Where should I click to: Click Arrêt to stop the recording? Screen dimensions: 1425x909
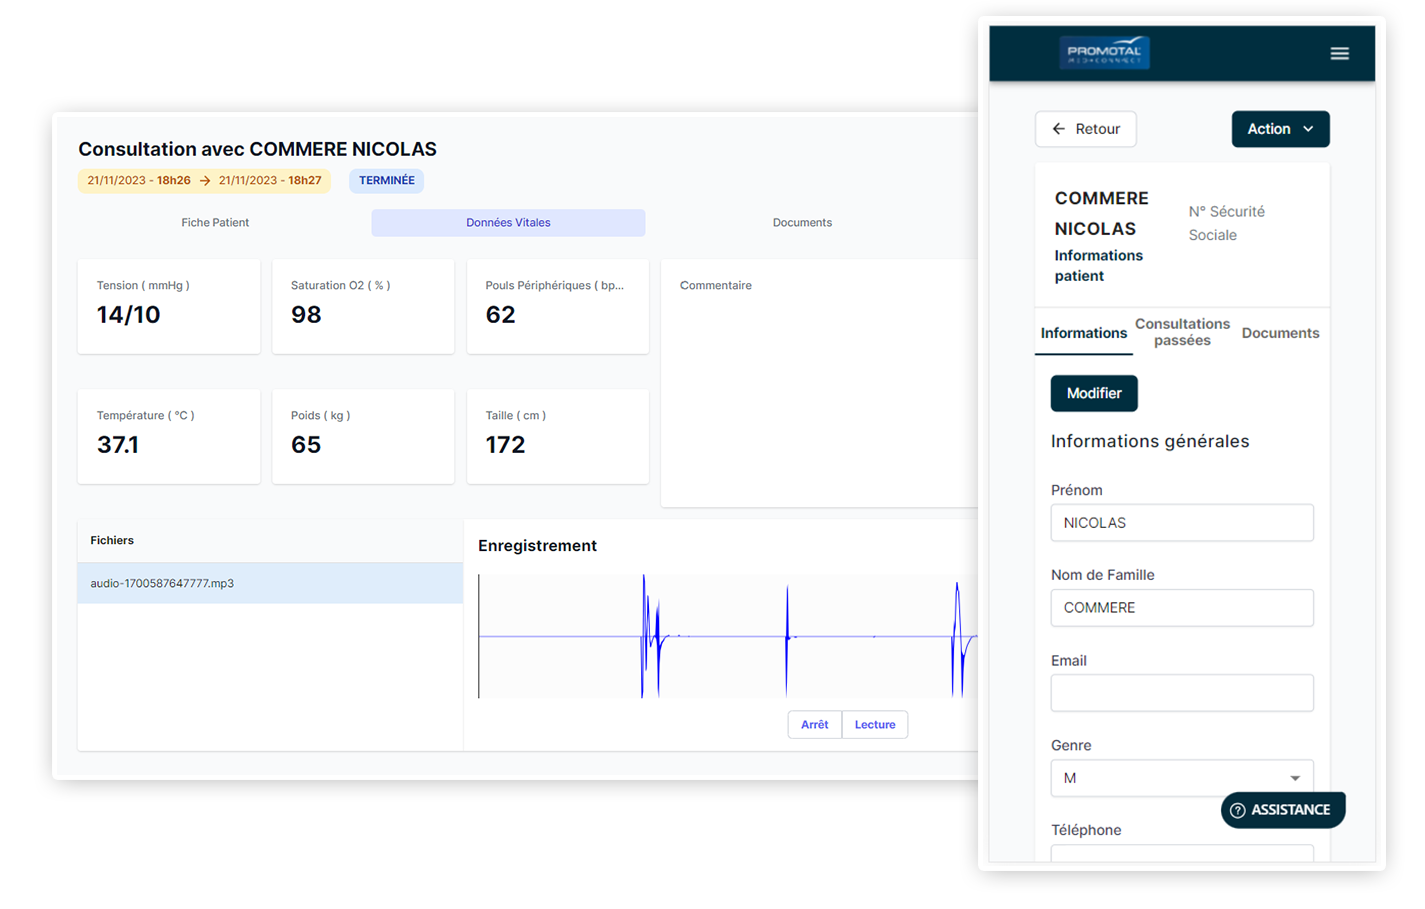coord(815,724)
